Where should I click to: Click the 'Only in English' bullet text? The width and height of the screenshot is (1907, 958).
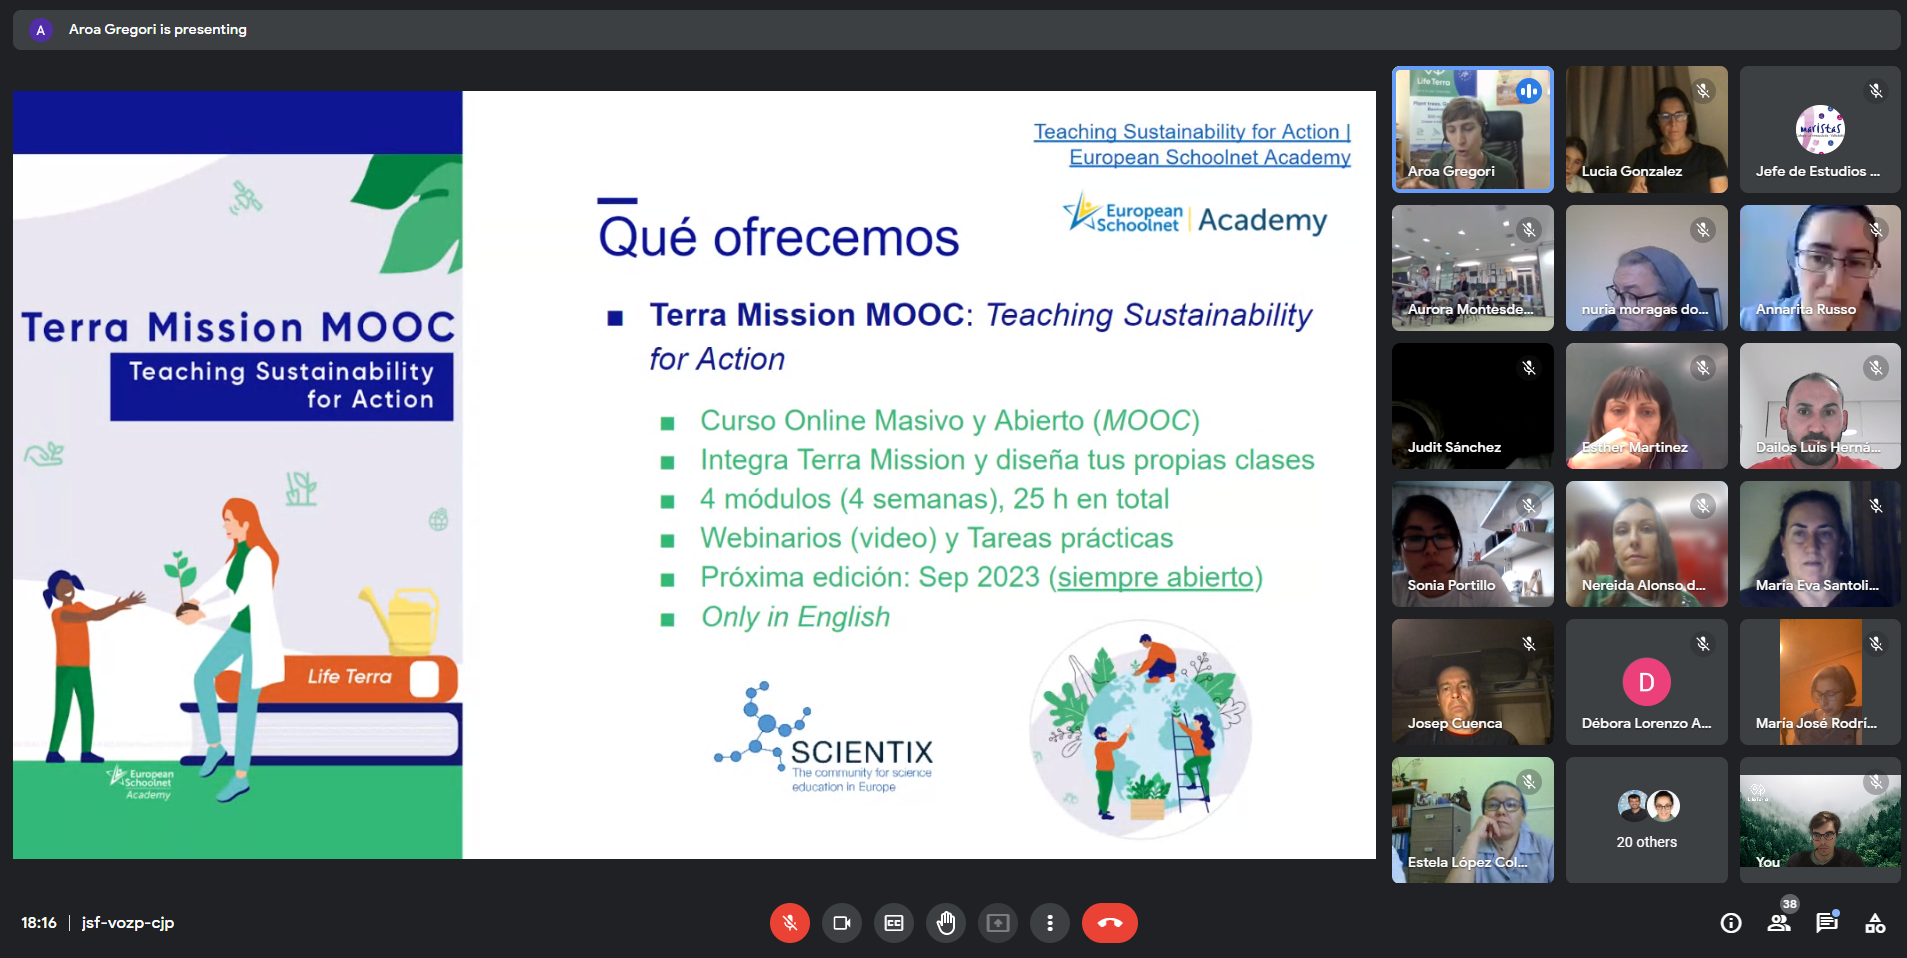click(x=795, y=617)
